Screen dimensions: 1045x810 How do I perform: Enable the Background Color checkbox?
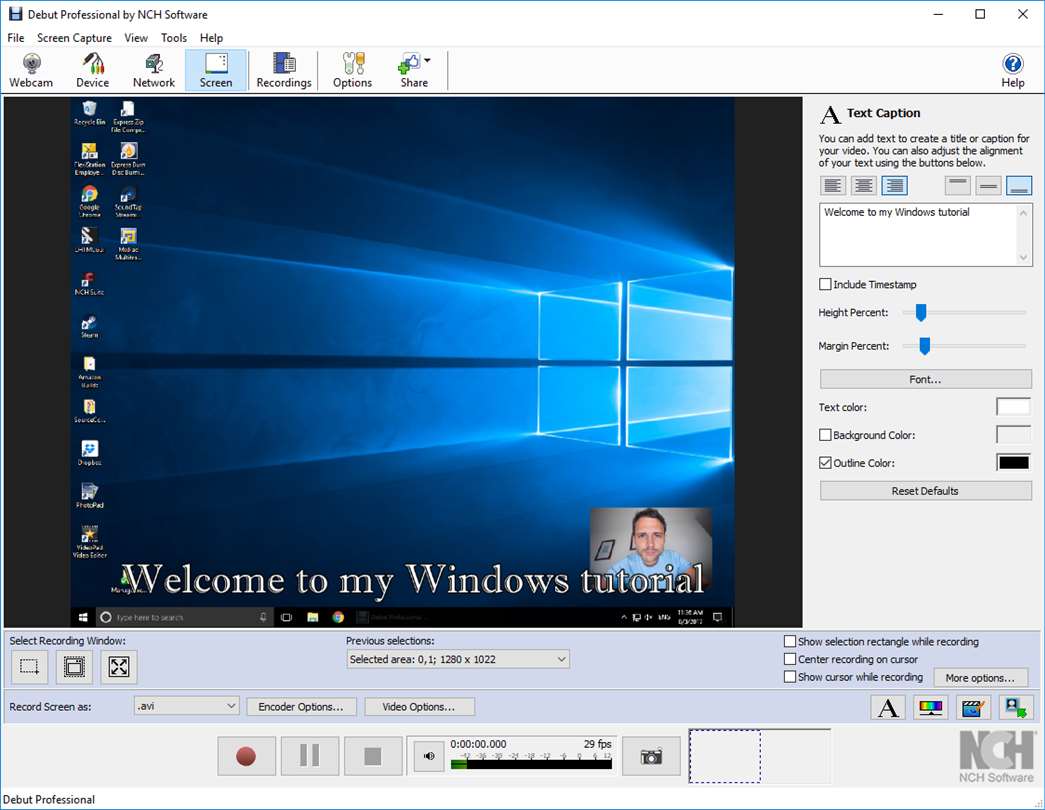(x=825, y=435)
